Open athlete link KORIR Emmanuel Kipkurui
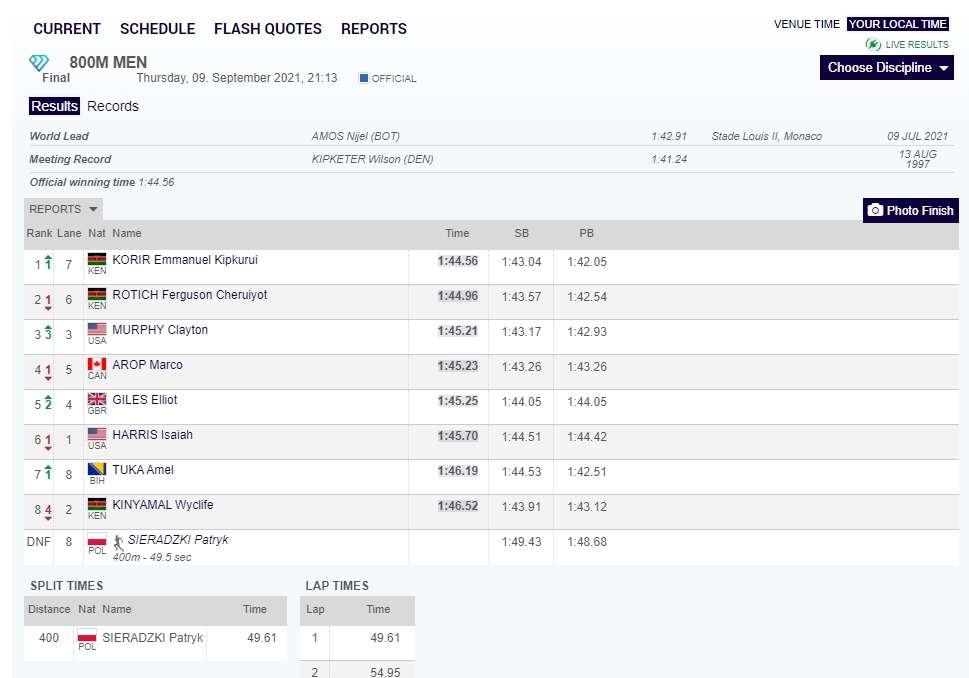The image size is (969, 678). coord(185,260)
